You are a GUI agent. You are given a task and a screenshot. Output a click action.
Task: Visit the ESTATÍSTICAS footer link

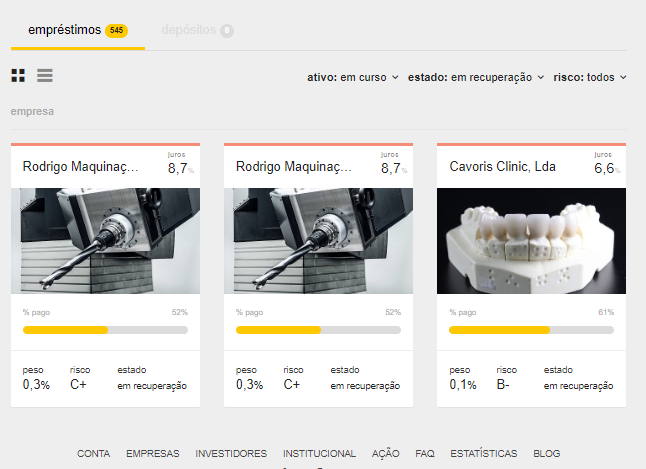(484, 454)
